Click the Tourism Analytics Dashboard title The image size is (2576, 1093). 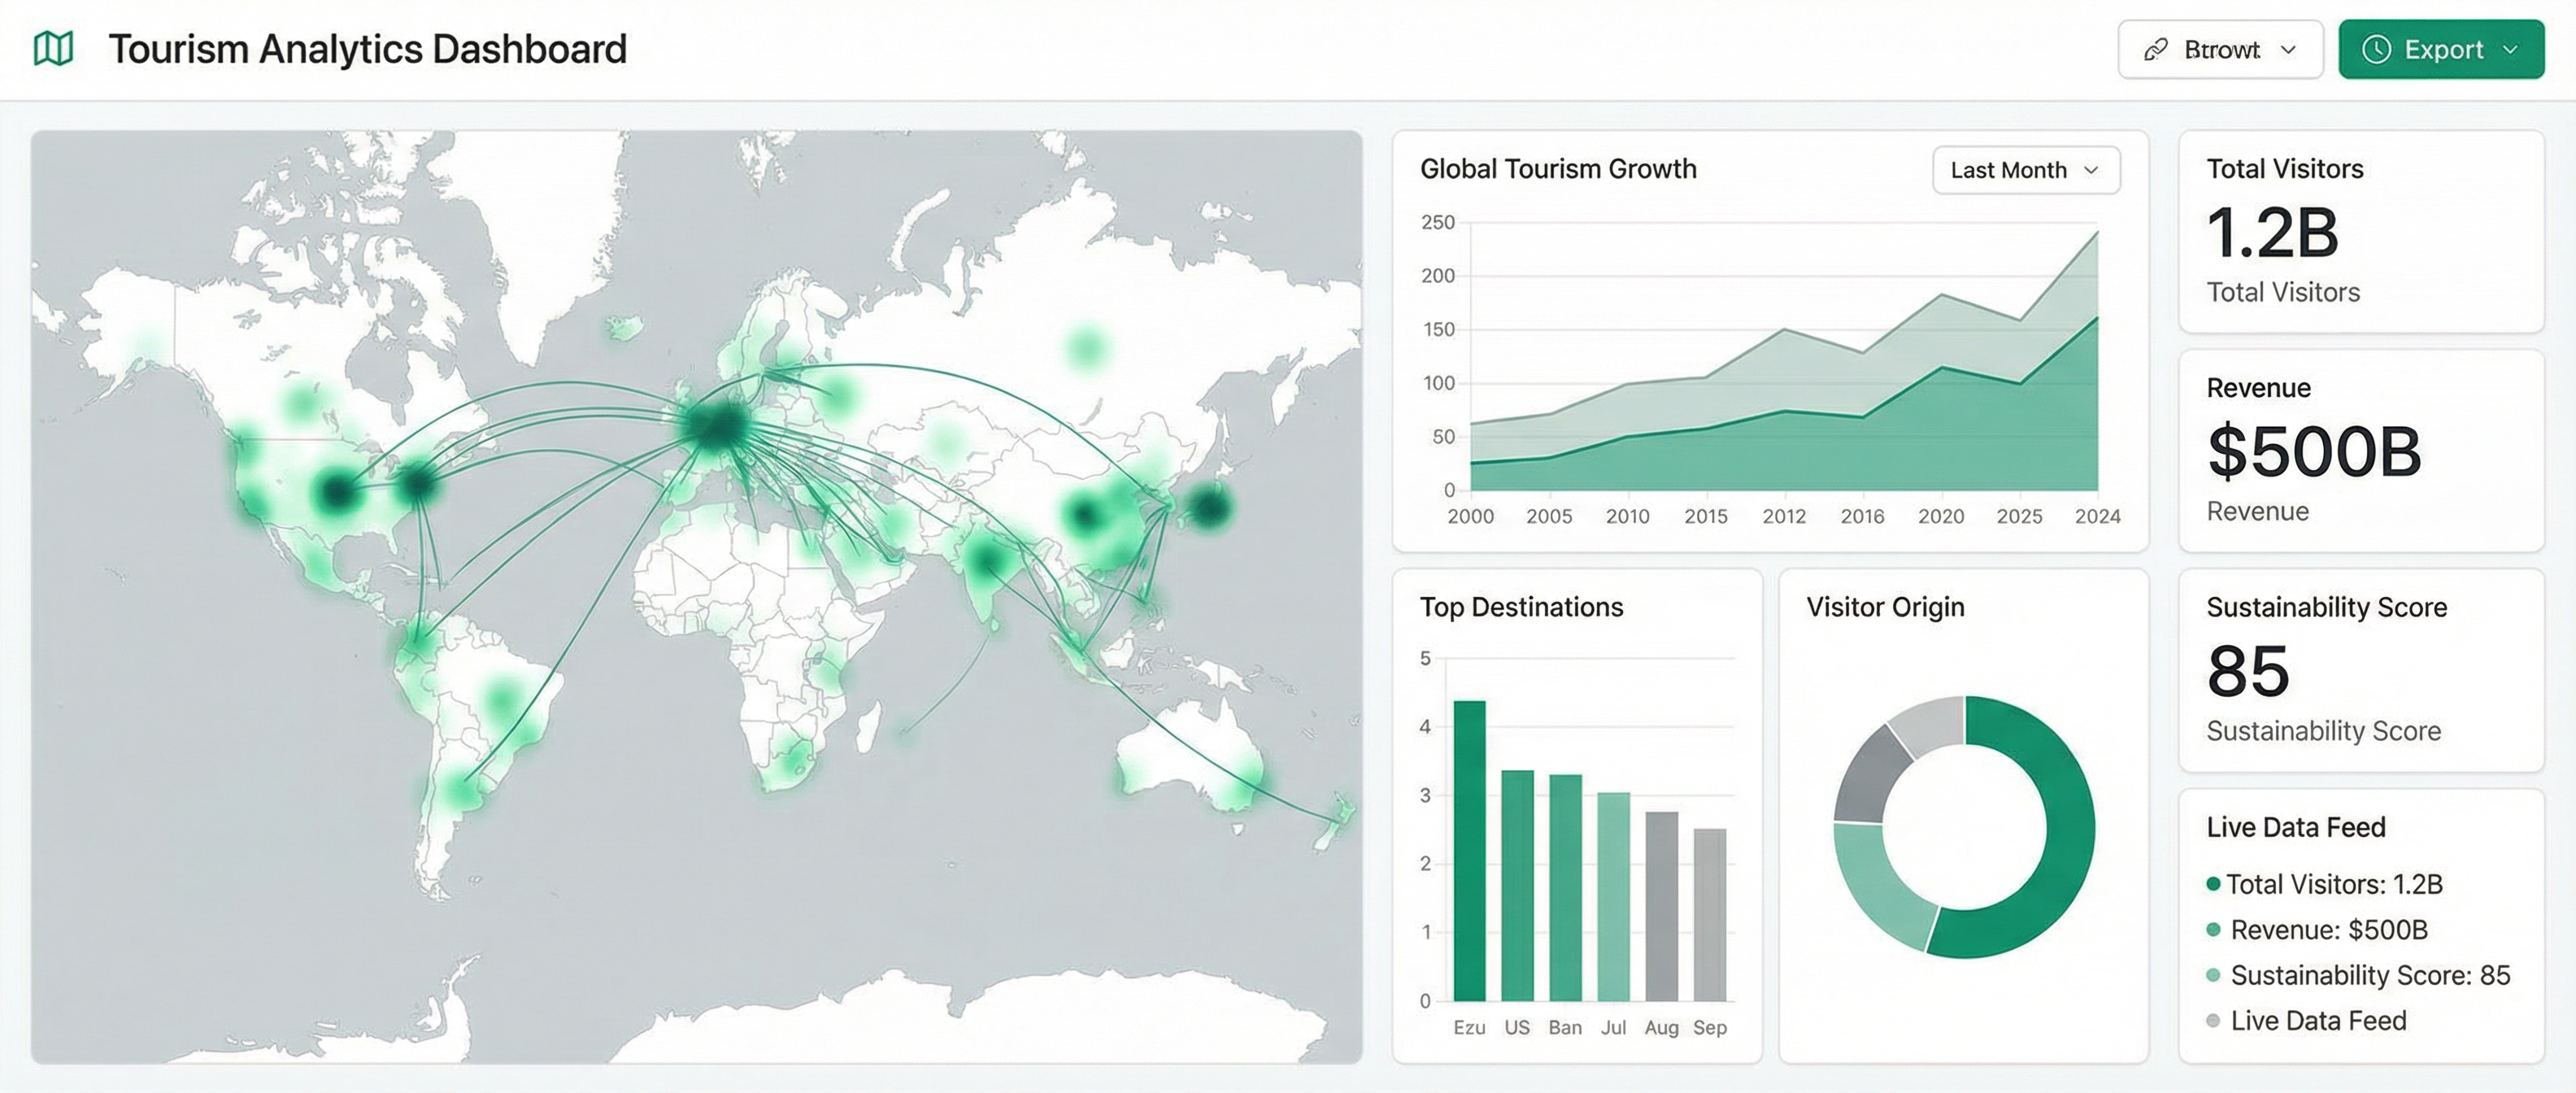point(367,49)
